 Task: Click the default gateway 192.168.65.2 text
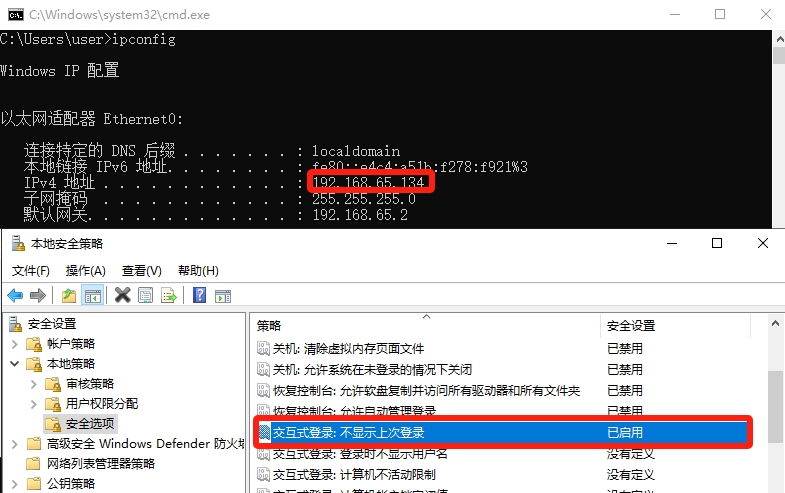[x=360, y=215]
